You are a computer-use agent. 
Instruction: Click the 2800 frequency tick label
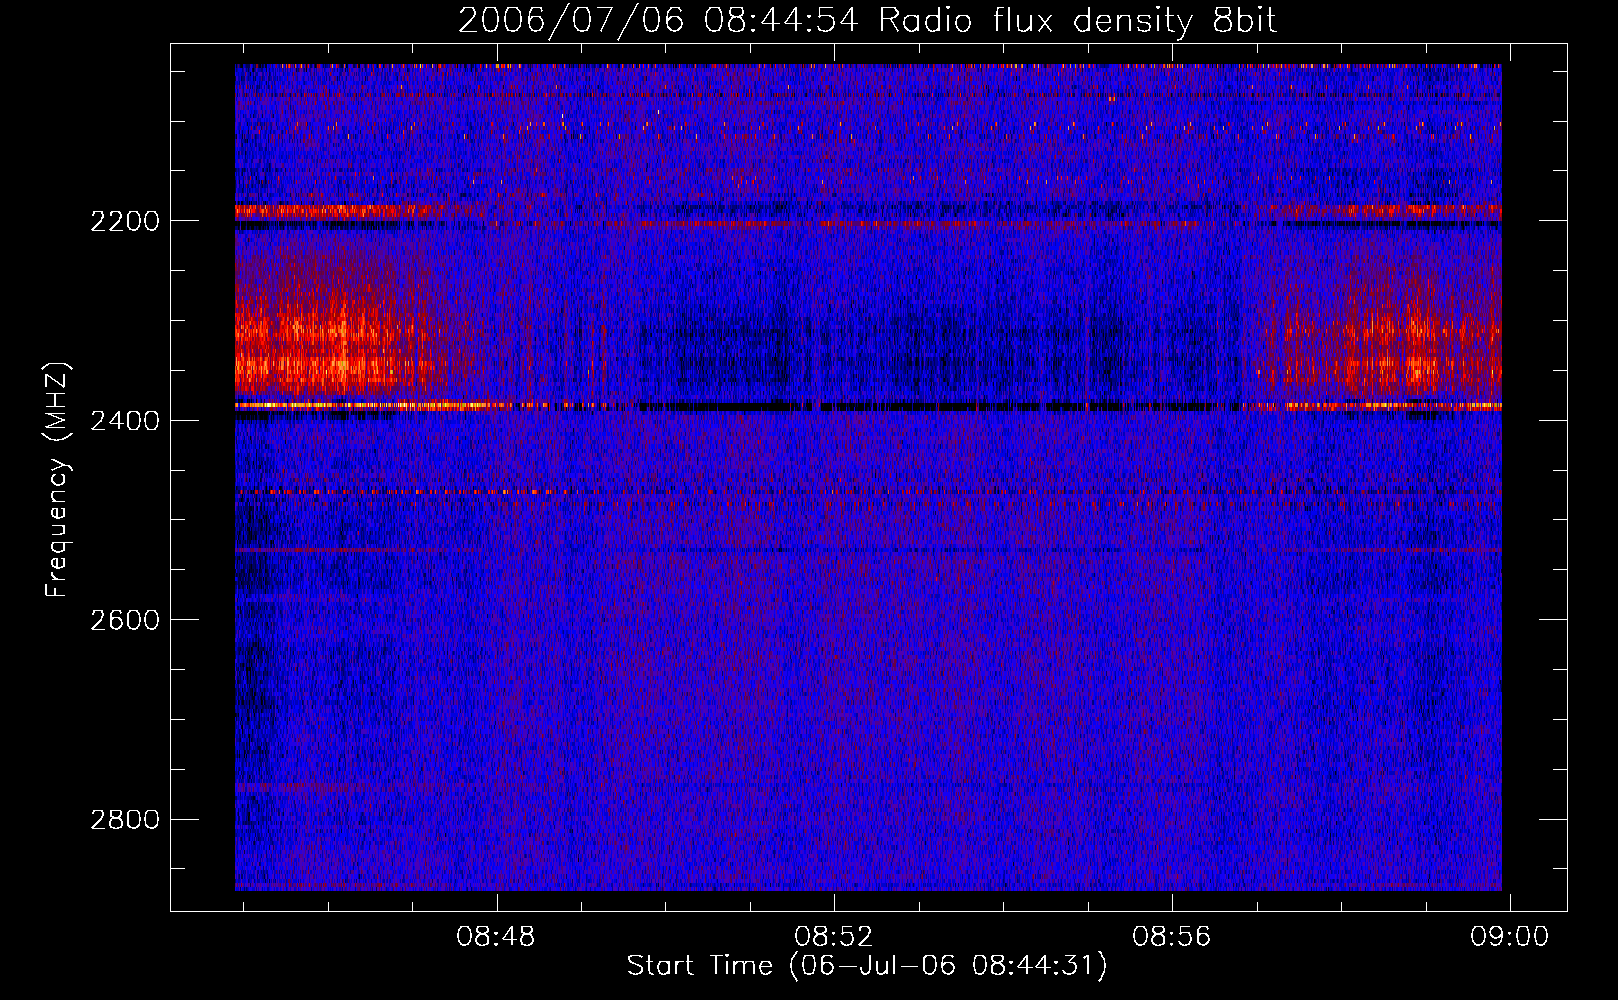(125, 820)
